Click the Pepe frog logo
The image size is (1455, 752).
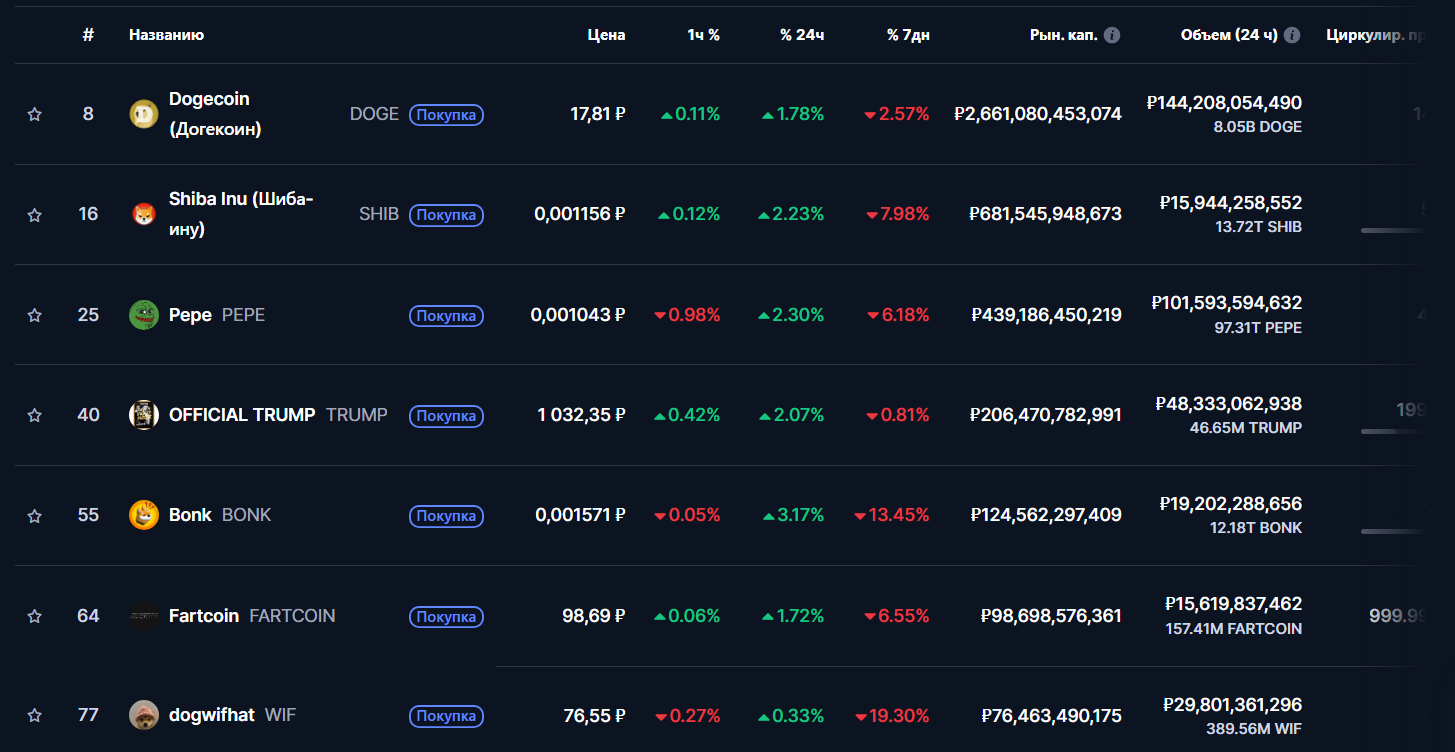pos(144,315)
